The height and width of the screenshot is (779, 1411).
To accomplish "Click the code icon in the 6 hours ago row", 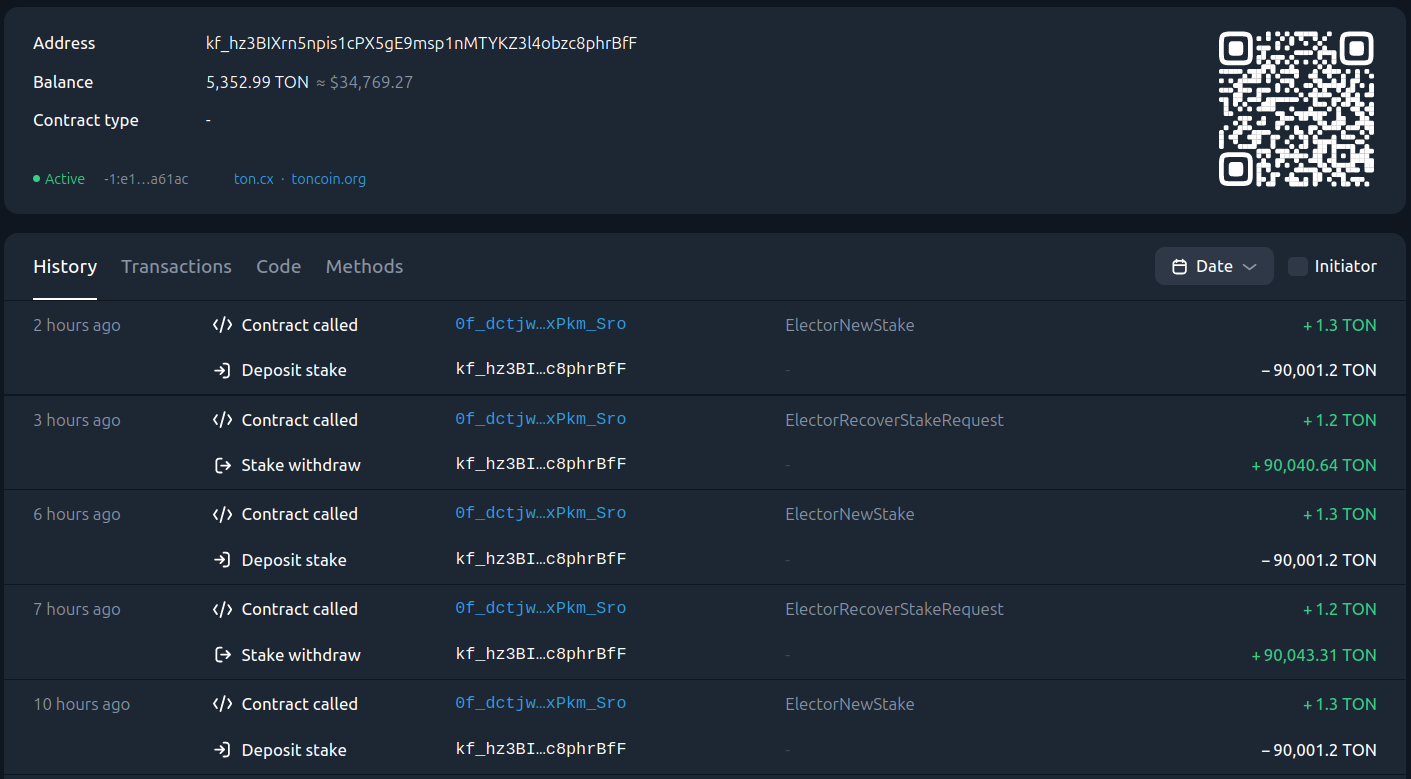I will coord(222,514).
